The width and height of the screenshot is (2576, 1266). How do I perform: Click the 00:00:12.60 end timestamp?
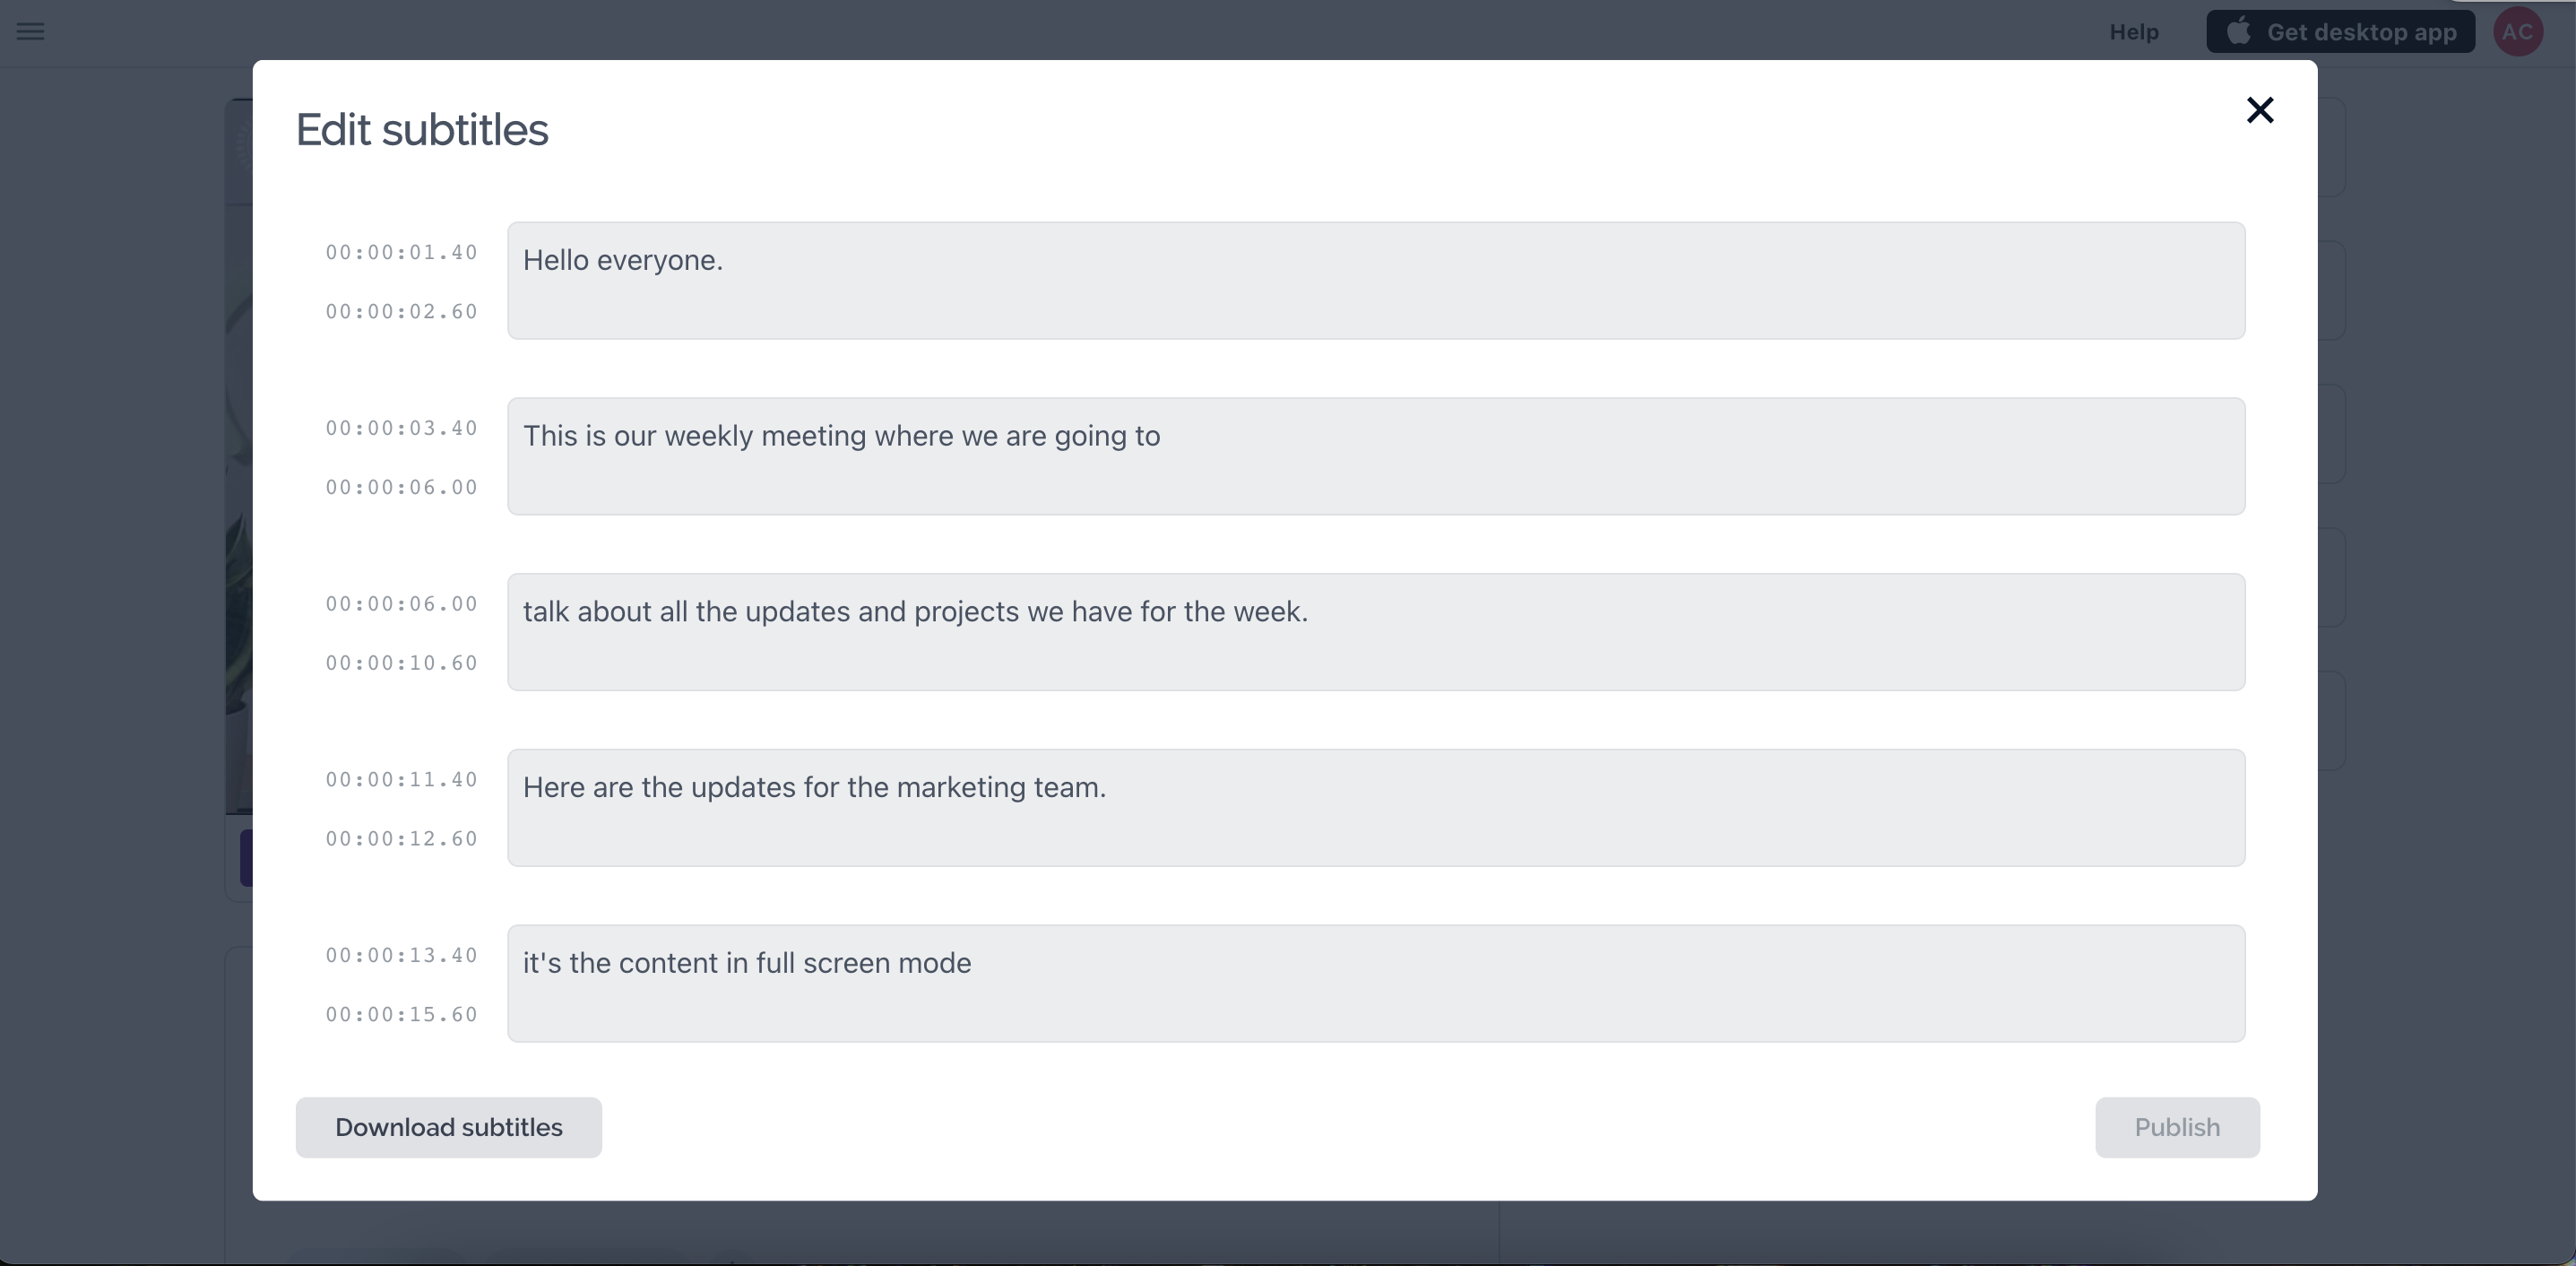pos(401,839)
